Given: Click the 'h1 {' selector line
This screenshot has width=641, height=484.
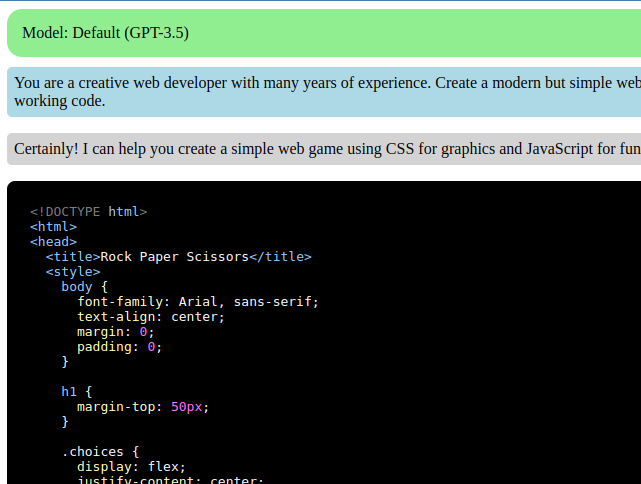Looking at the screenshot, I should coord(77,392).
